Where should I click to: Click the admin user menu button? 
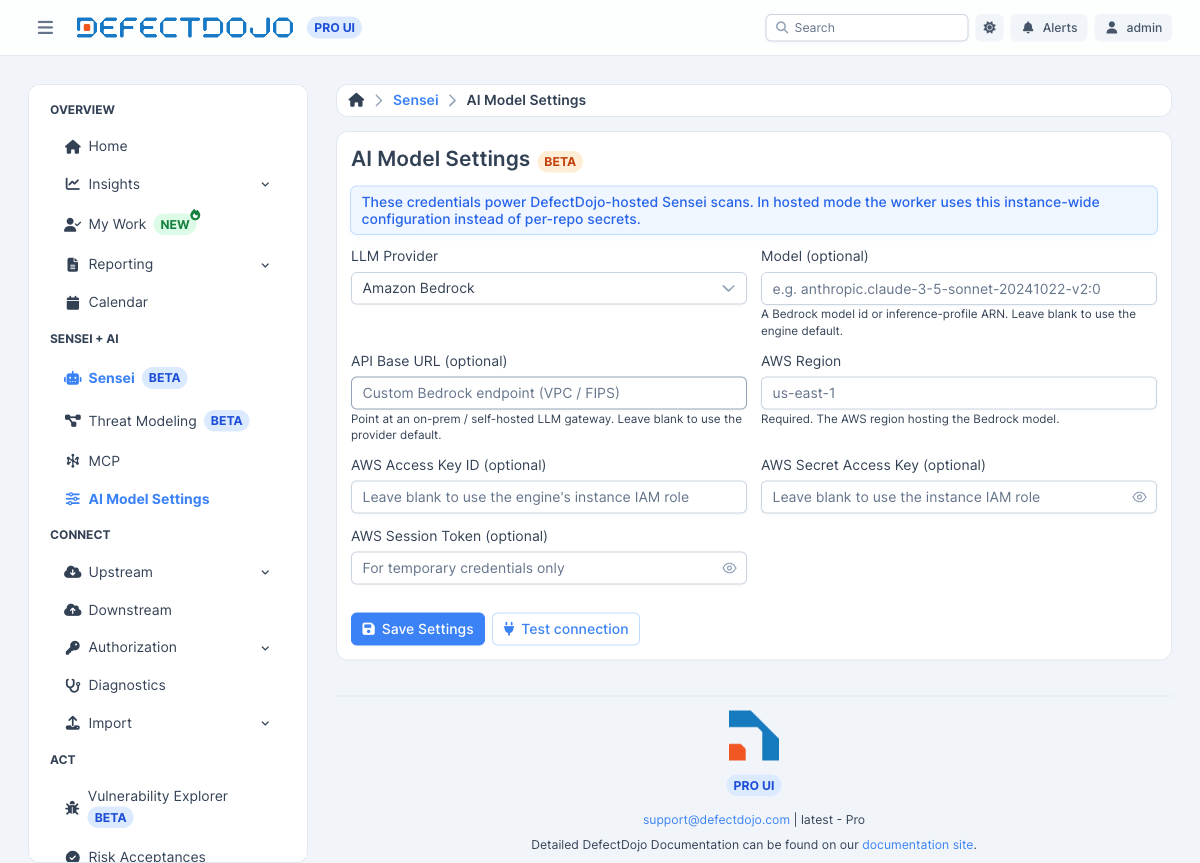click(1133, 28)
